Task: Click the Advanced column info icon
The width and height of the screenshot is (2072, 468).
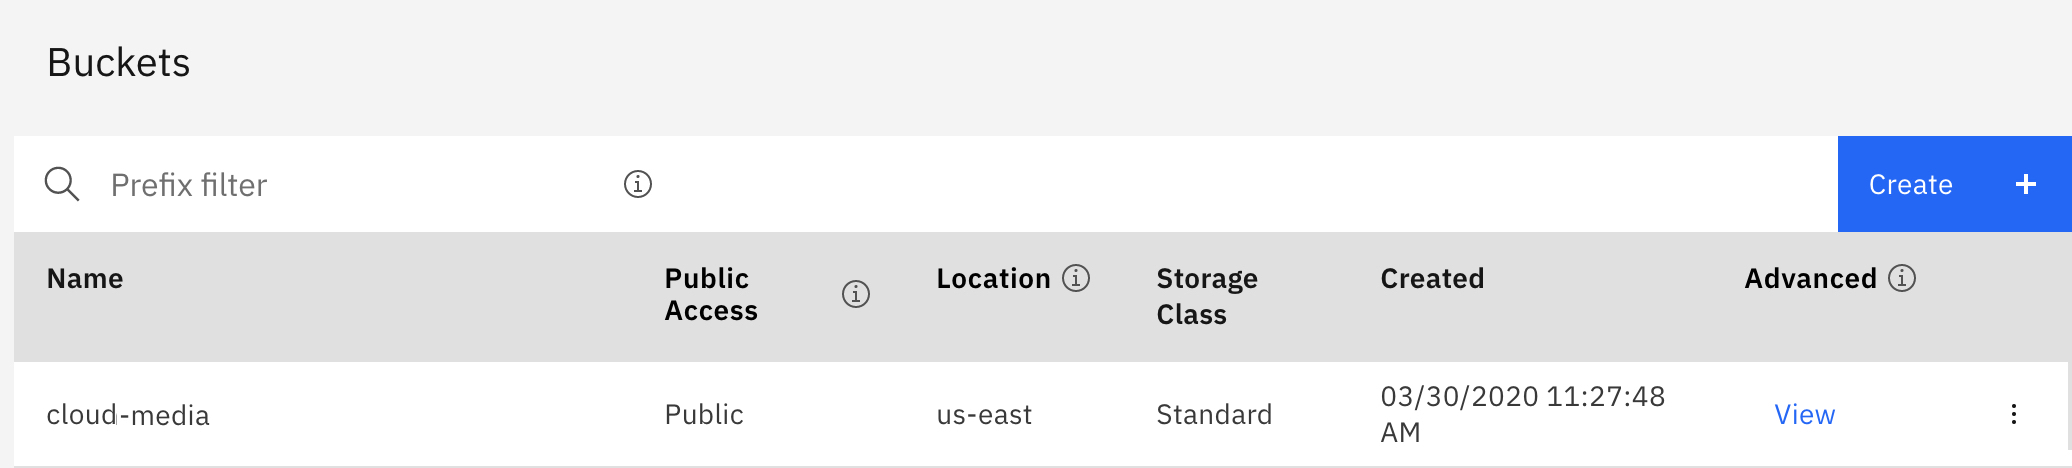Action: point(1902,278)
